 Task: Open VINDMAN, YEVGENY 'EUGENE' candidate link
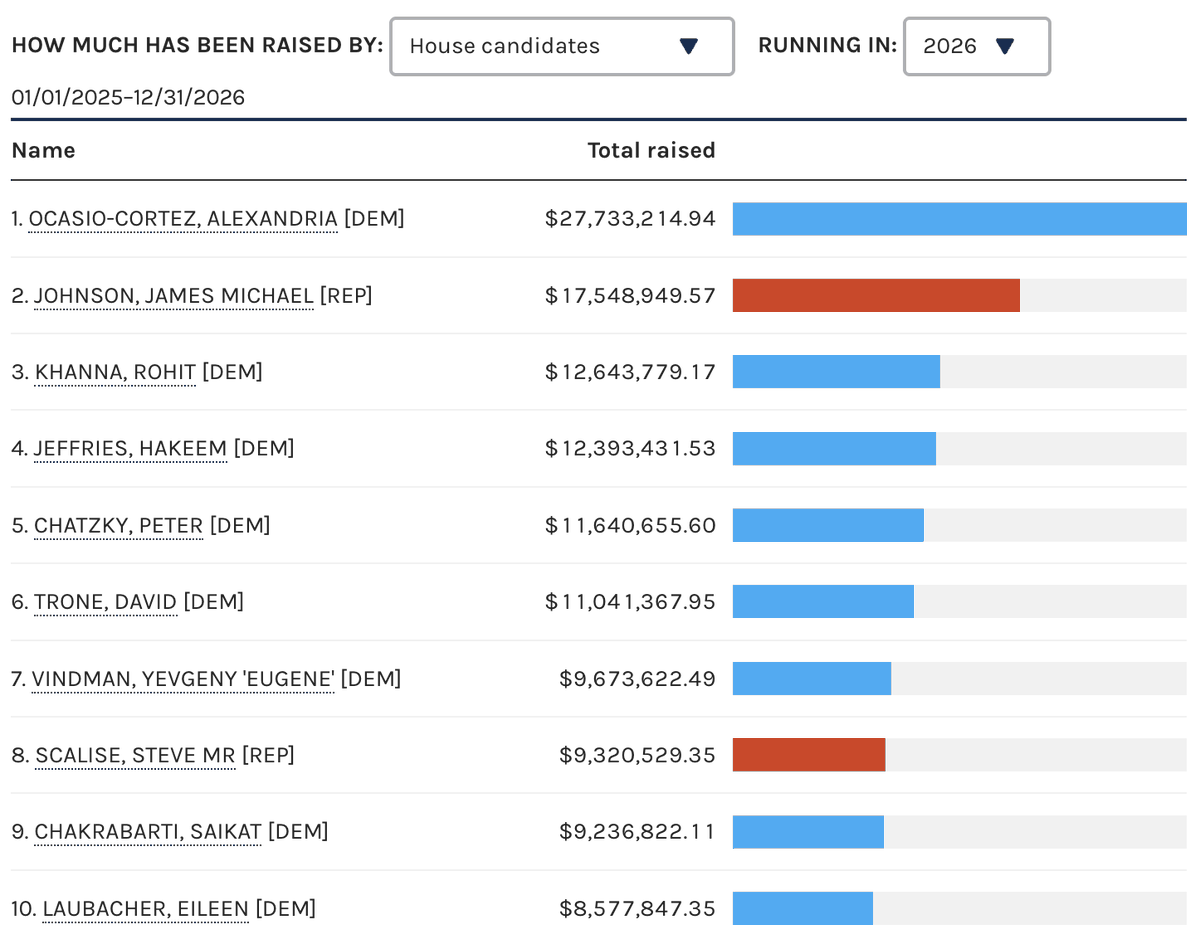(x=183, y=679)
